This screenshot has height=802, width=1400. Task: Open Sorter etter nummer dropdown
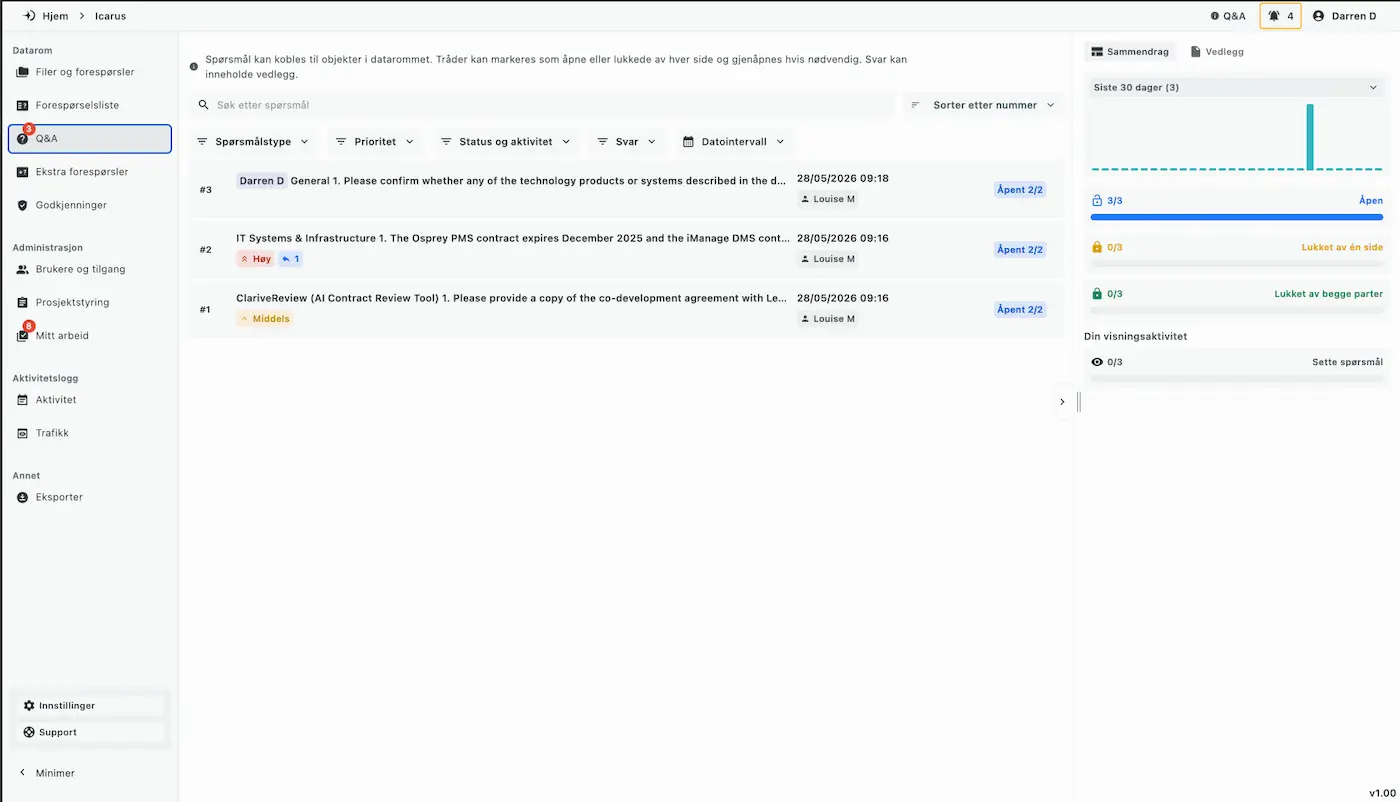pyautogui.click(x=983, y=105)
